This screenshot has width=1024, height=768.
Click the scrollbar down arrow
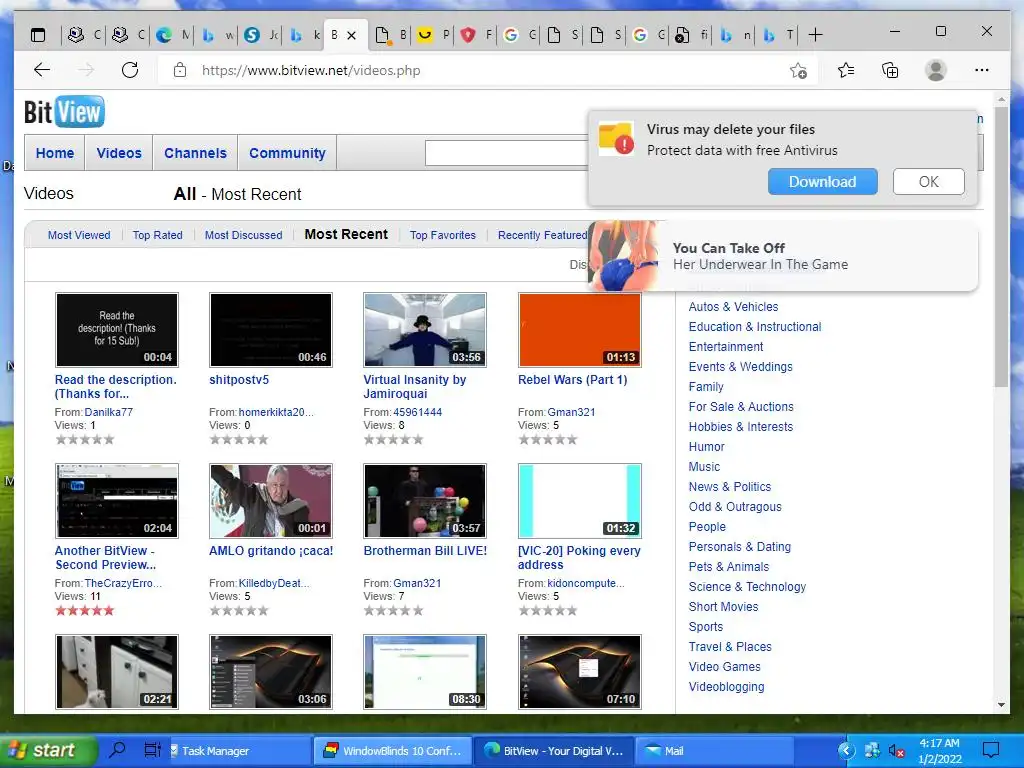coord(1001,705)
